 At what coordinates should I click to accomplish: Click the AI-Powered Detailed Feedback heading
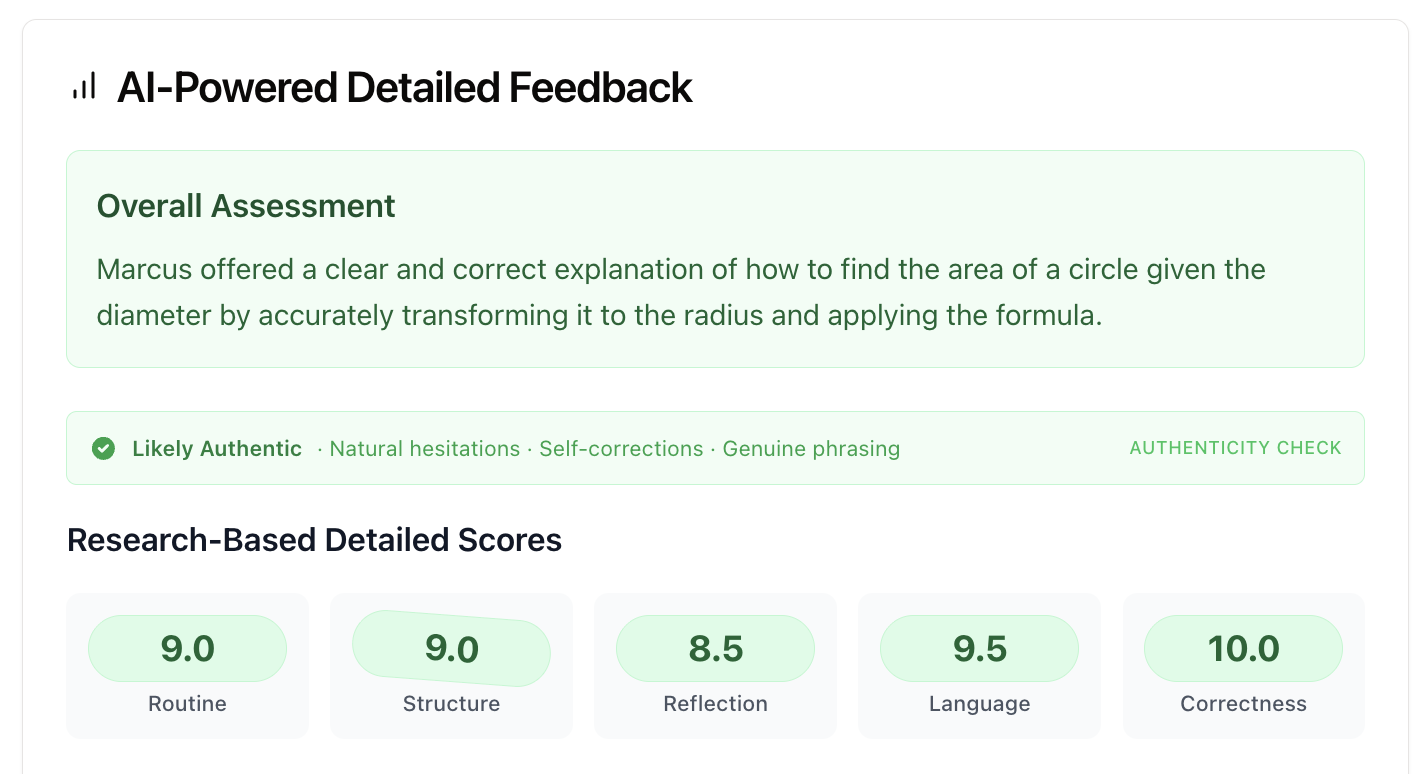tap(404, 88)
